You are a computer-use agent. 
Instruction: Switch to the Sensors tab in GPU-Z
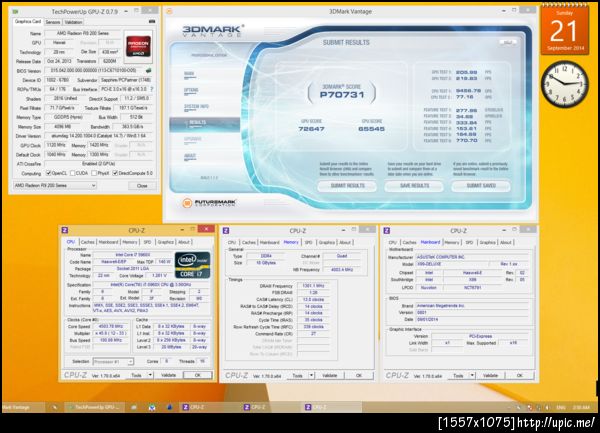pyautogui.click(x=53, y=22)
